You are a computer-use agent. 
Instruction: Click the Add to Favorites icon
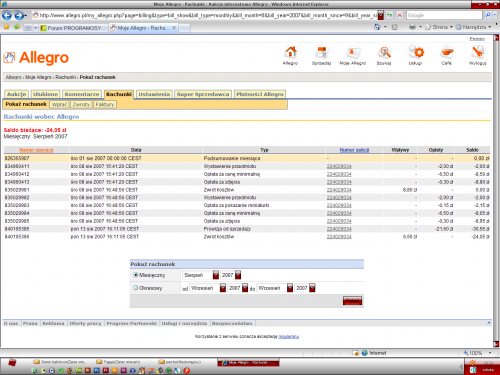coord(17,27)
